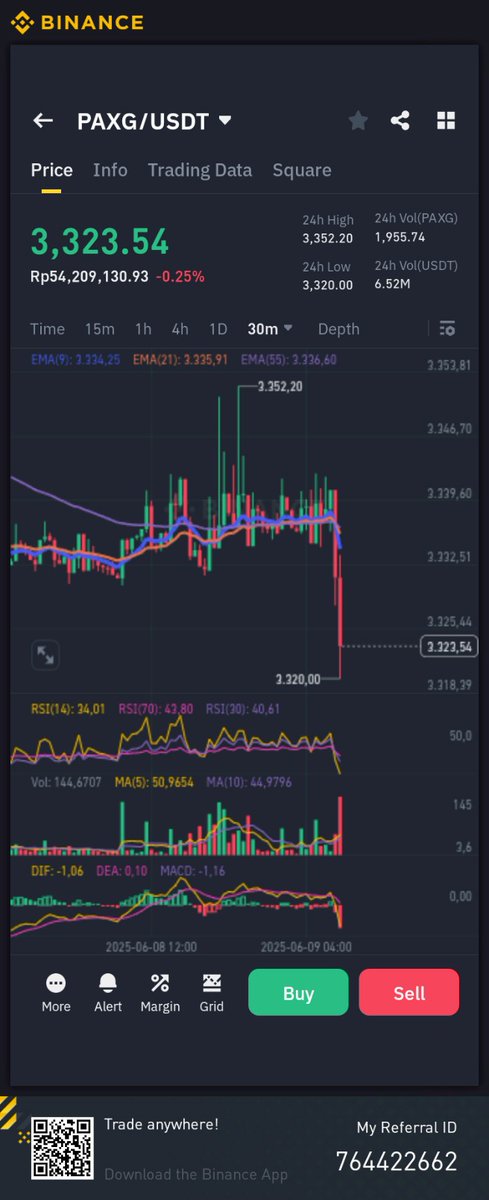Click the Download the Binance App text
Viewport: 489px width, 1200px height.
click(196, 1175)
